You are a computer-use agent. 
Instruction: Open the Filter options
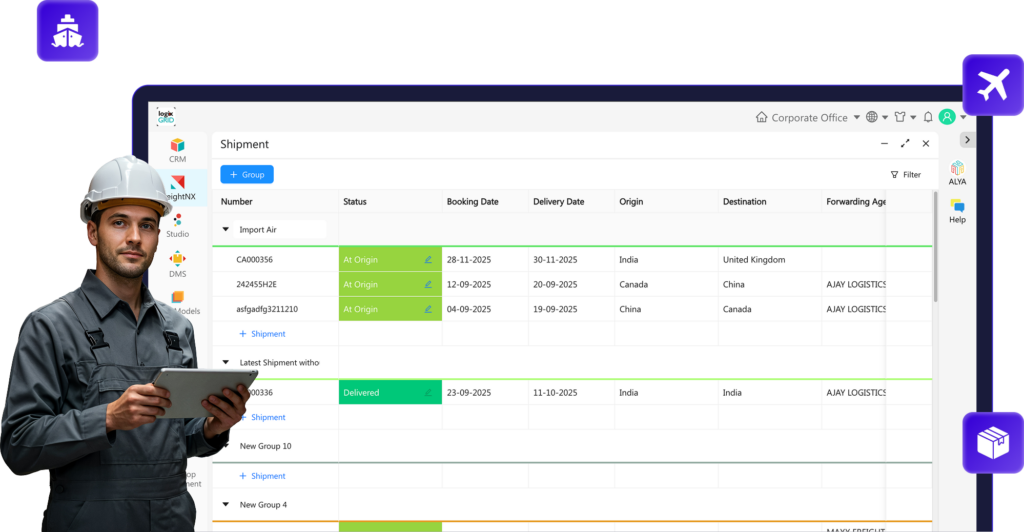pyautogui.click(x=905, y=174)
